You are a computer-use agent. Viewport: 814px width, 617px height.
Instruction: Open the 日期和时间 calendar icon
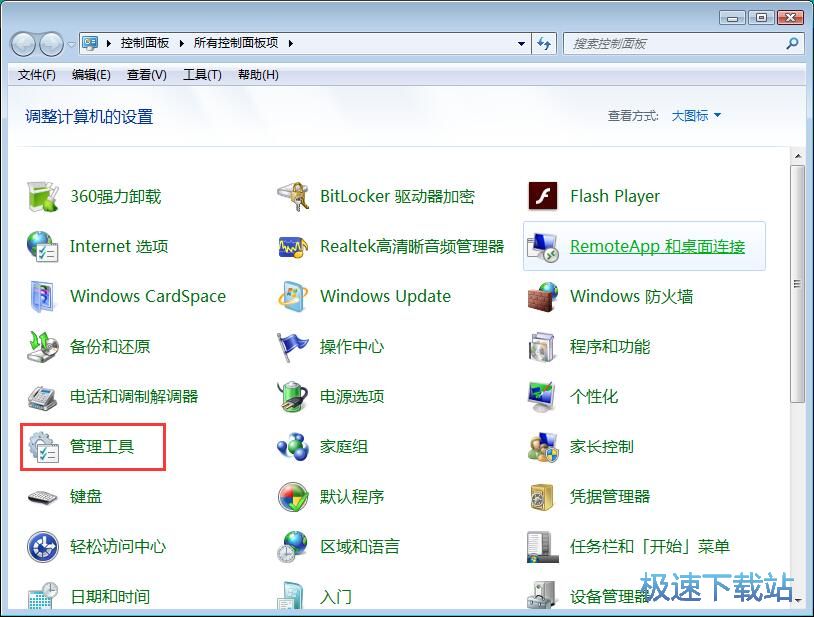(x=42, y=596)
